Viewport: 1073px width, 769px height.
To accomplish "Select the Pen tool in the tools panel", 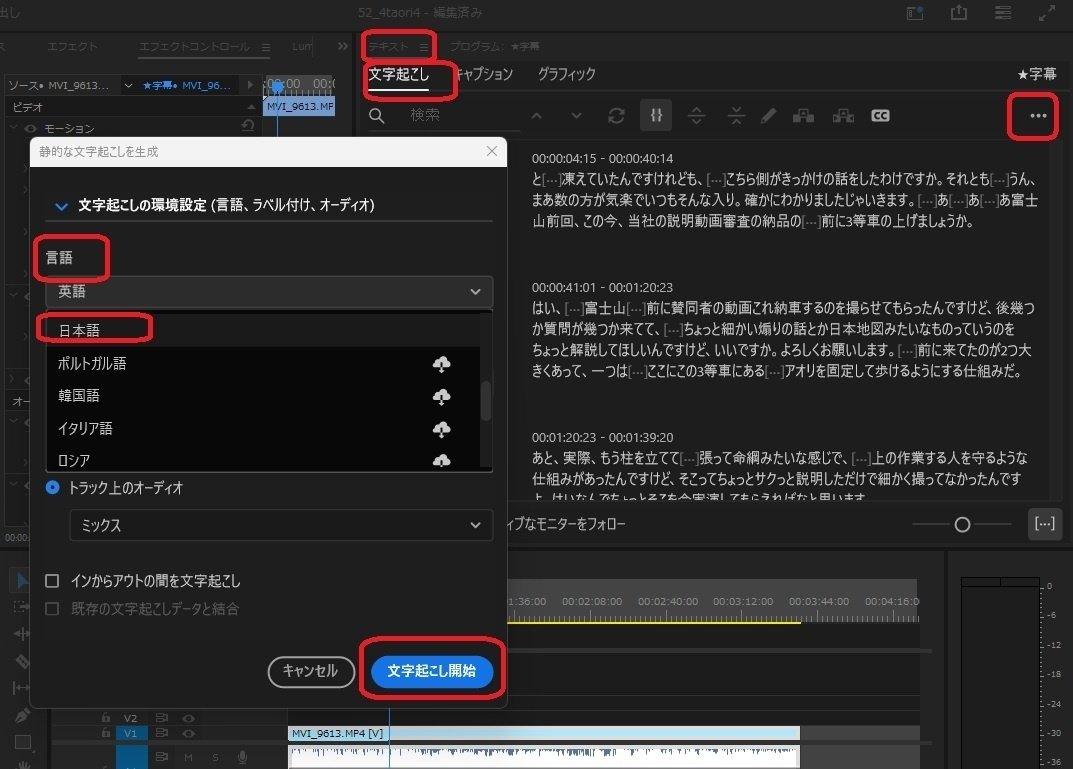I will (x=22, y=715).
